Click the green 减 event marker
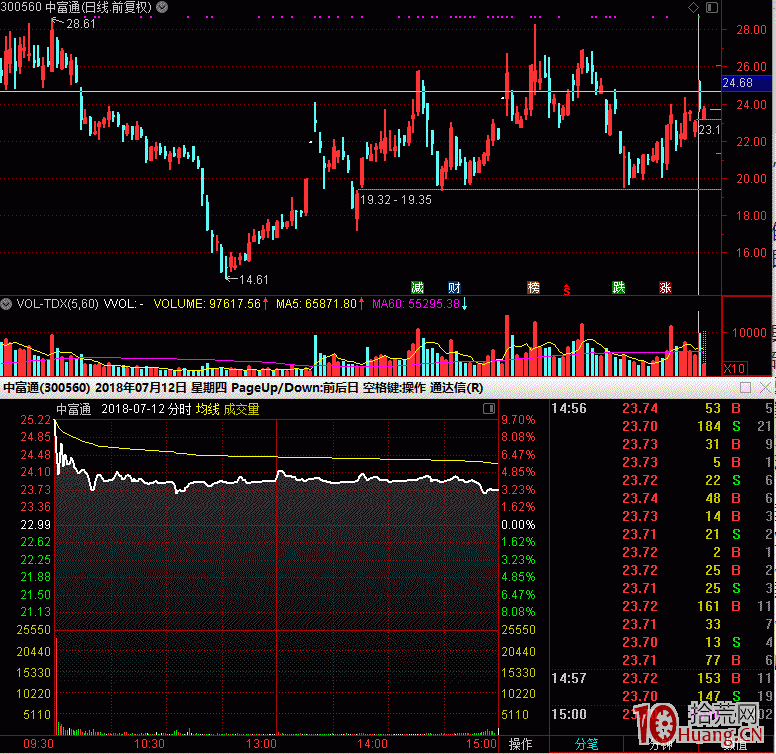Screen dimensions: 776x754 417,287
